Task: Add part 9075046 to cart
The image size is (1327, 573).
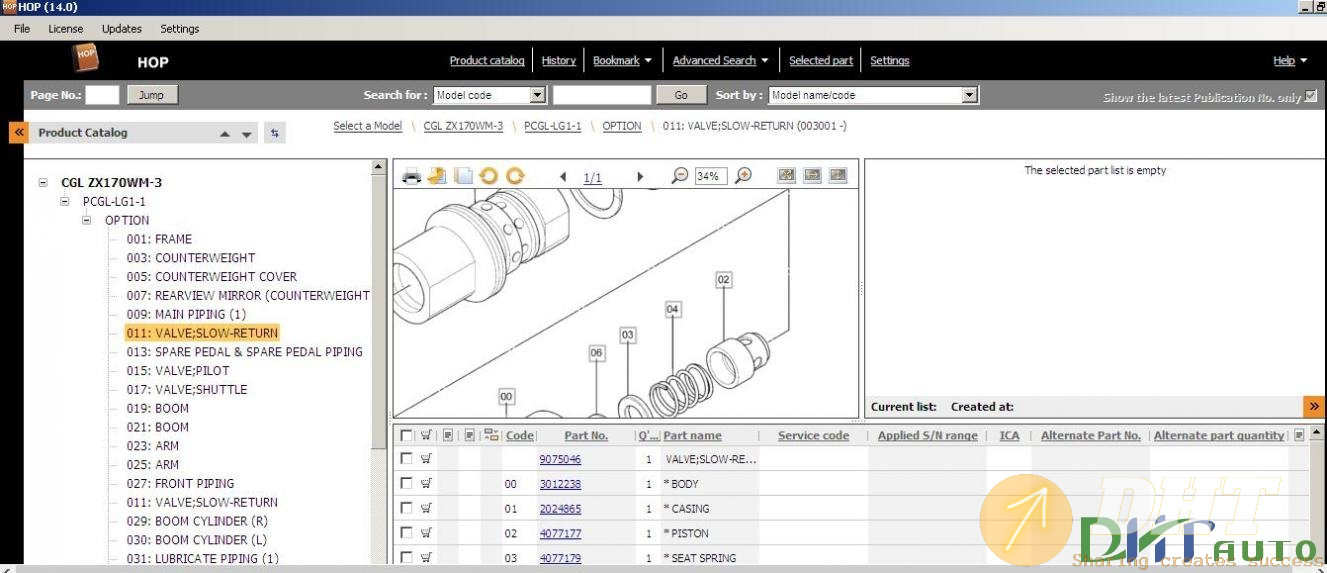Action: click(426, 459)
